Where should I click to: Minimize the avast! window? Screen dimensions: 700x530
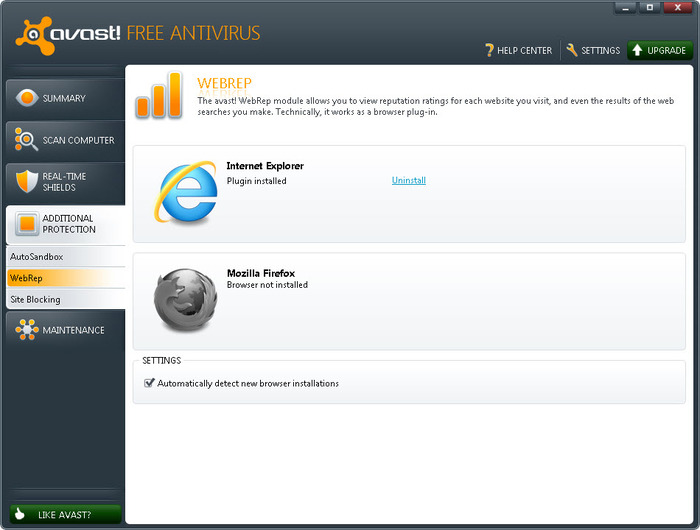click(x=625, y=8)
